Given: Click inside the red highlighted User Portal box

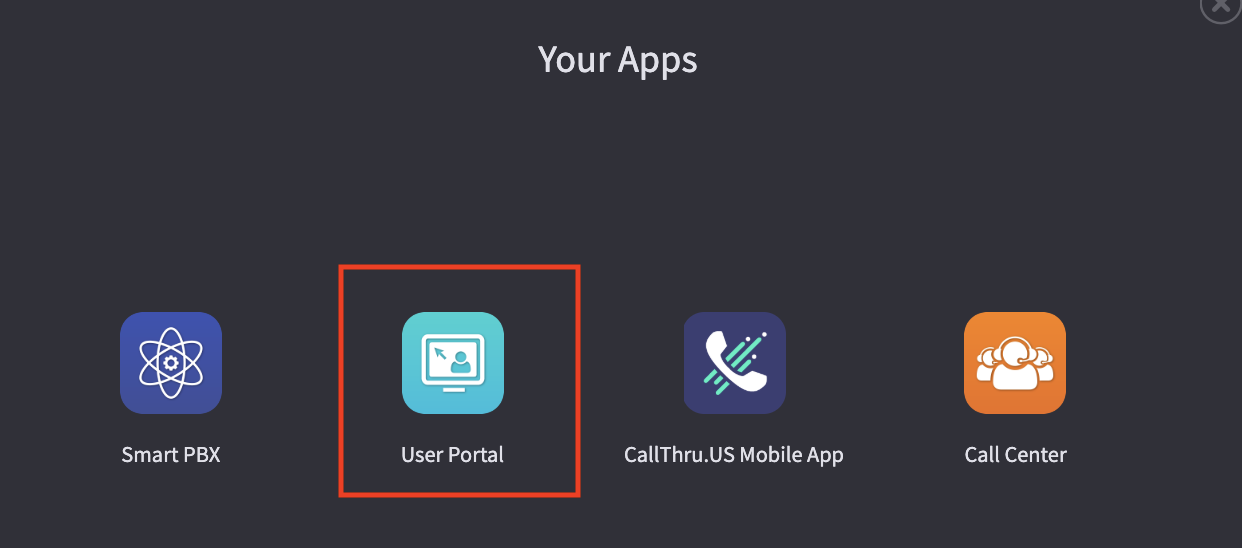Looking at the screenshot, I should 460,380.
